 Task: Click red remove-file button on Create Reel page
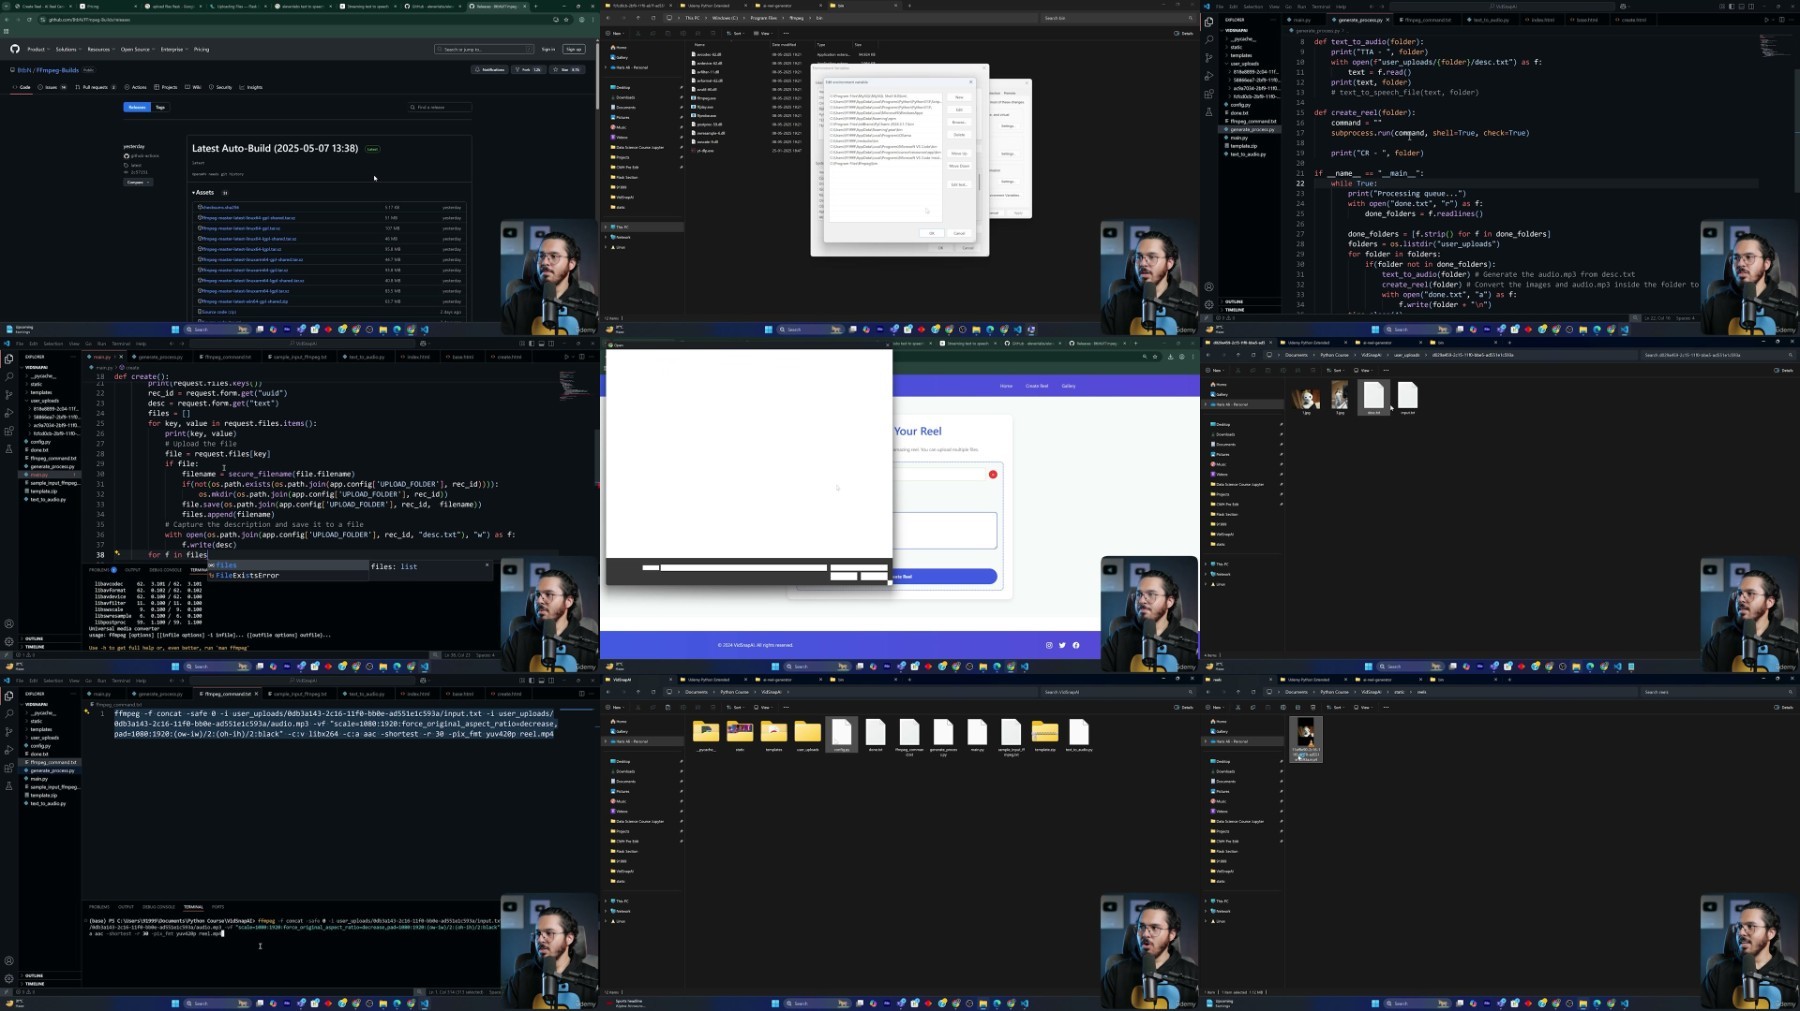click(993, 474)
